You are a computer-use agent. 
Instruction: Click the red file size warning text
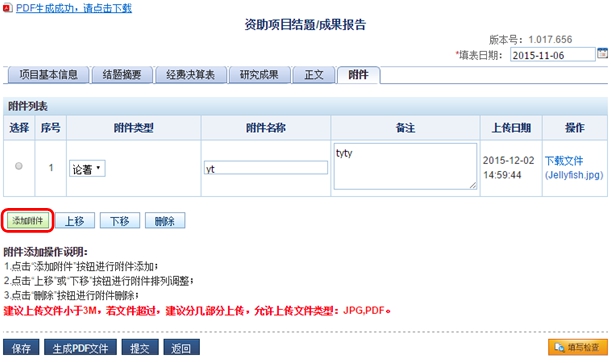[197, 311]
